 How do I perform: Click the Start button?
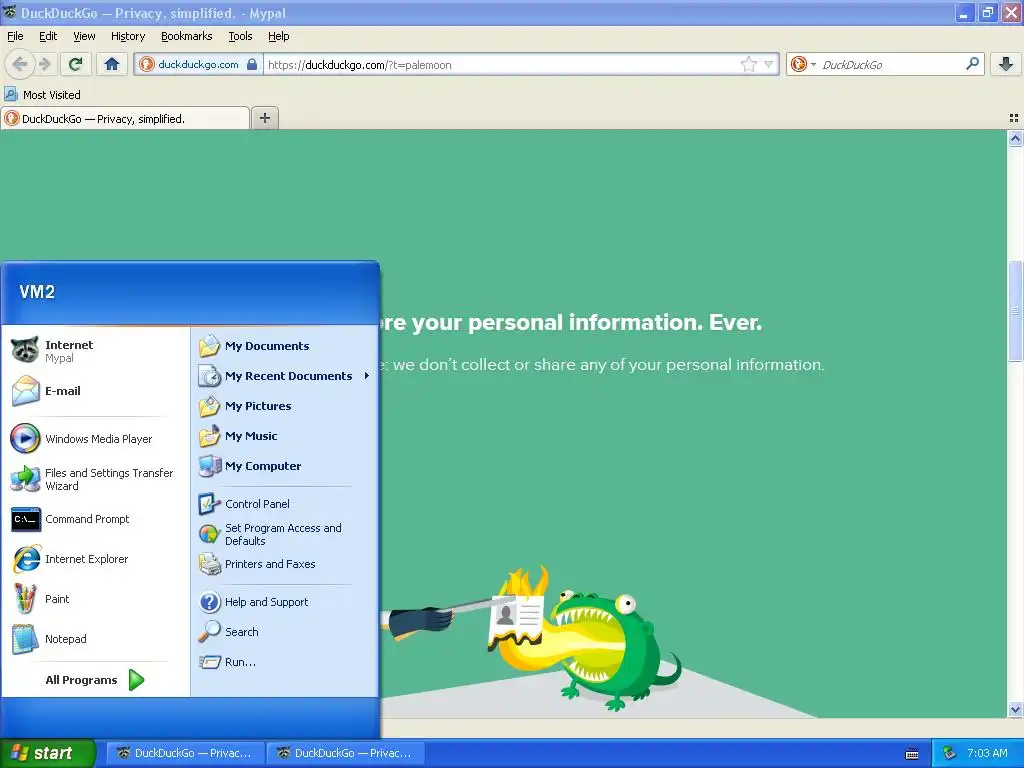tap(48, 753)
